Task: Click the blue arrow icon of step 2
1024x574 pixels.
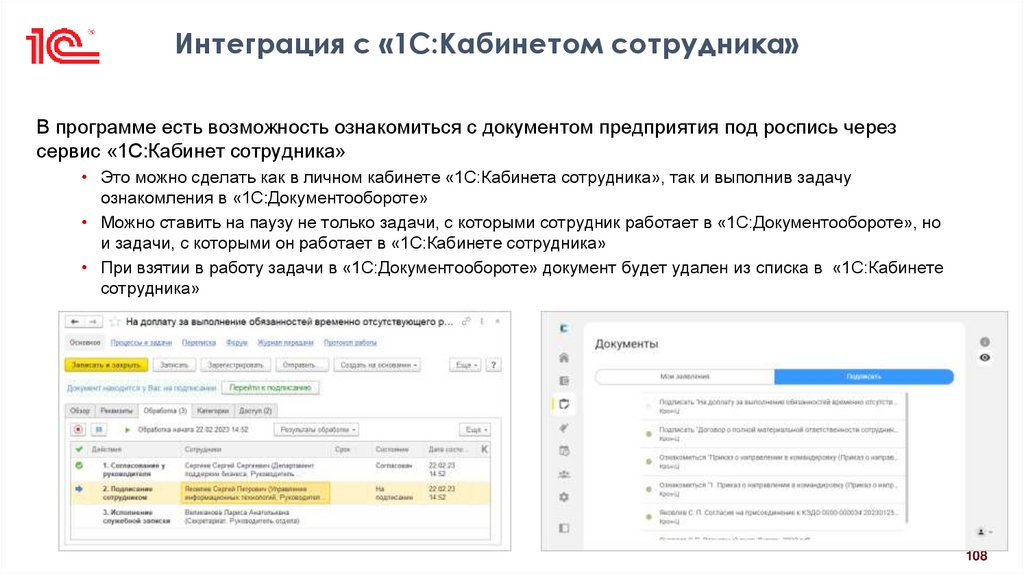Action: point(79,489)
